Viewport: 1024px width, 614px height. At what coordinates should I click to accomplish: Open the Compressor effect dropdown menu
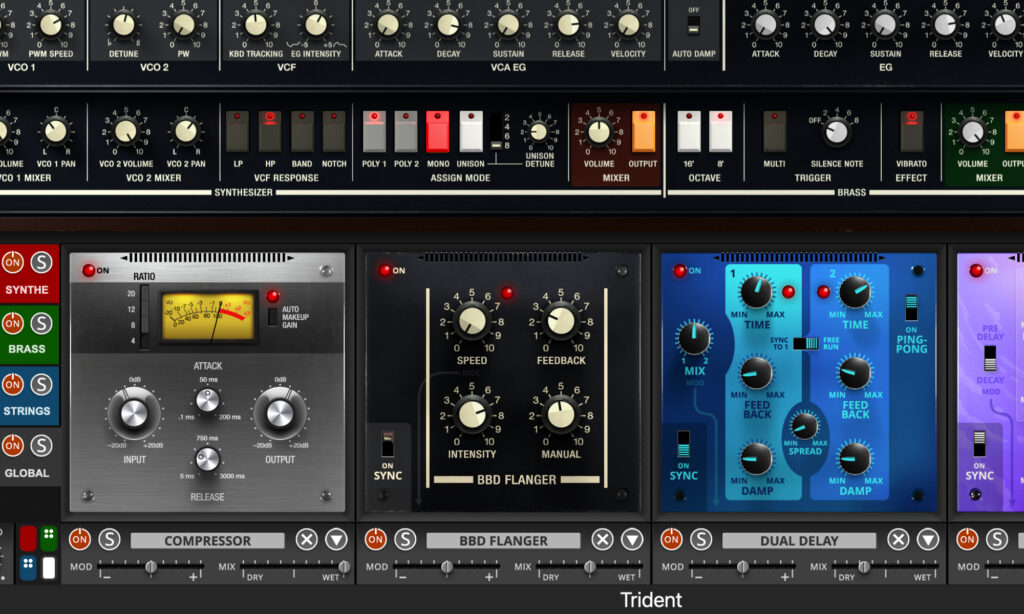tap(336, 540)
